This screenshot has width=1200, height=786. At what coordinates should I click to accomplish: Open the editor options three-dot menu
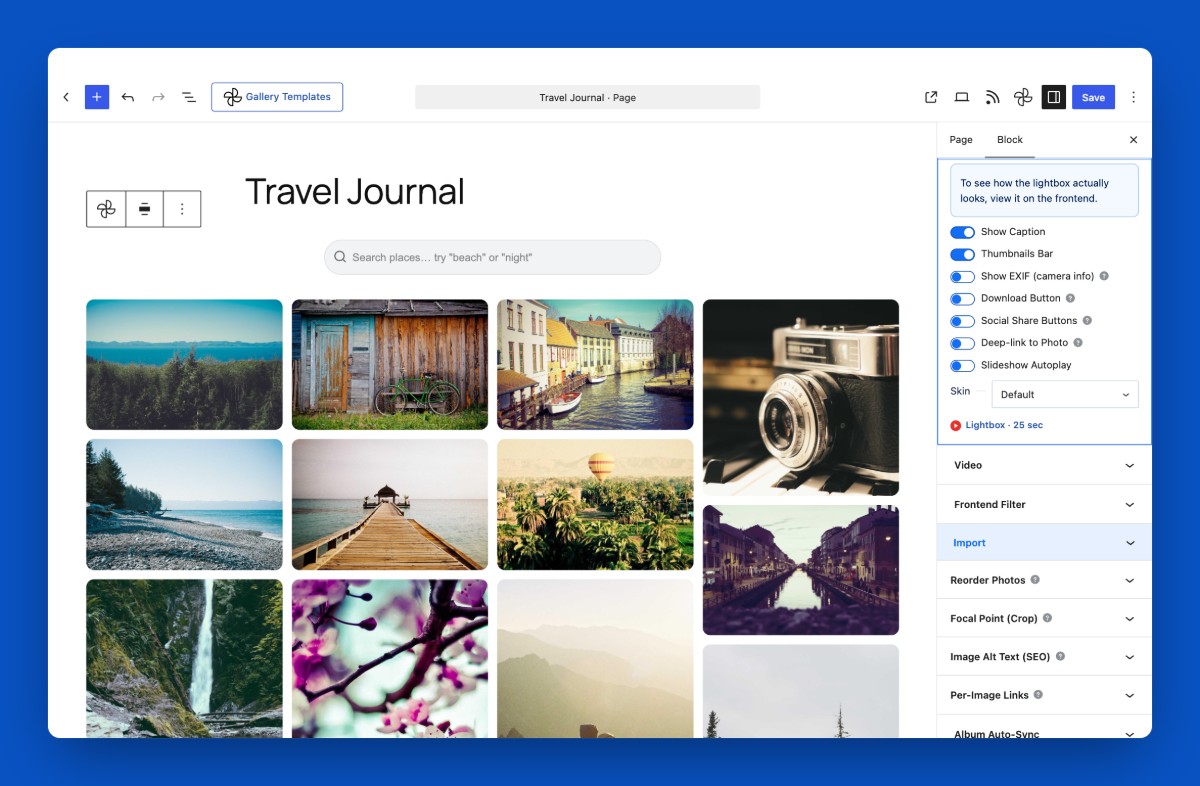(1133, 97)
